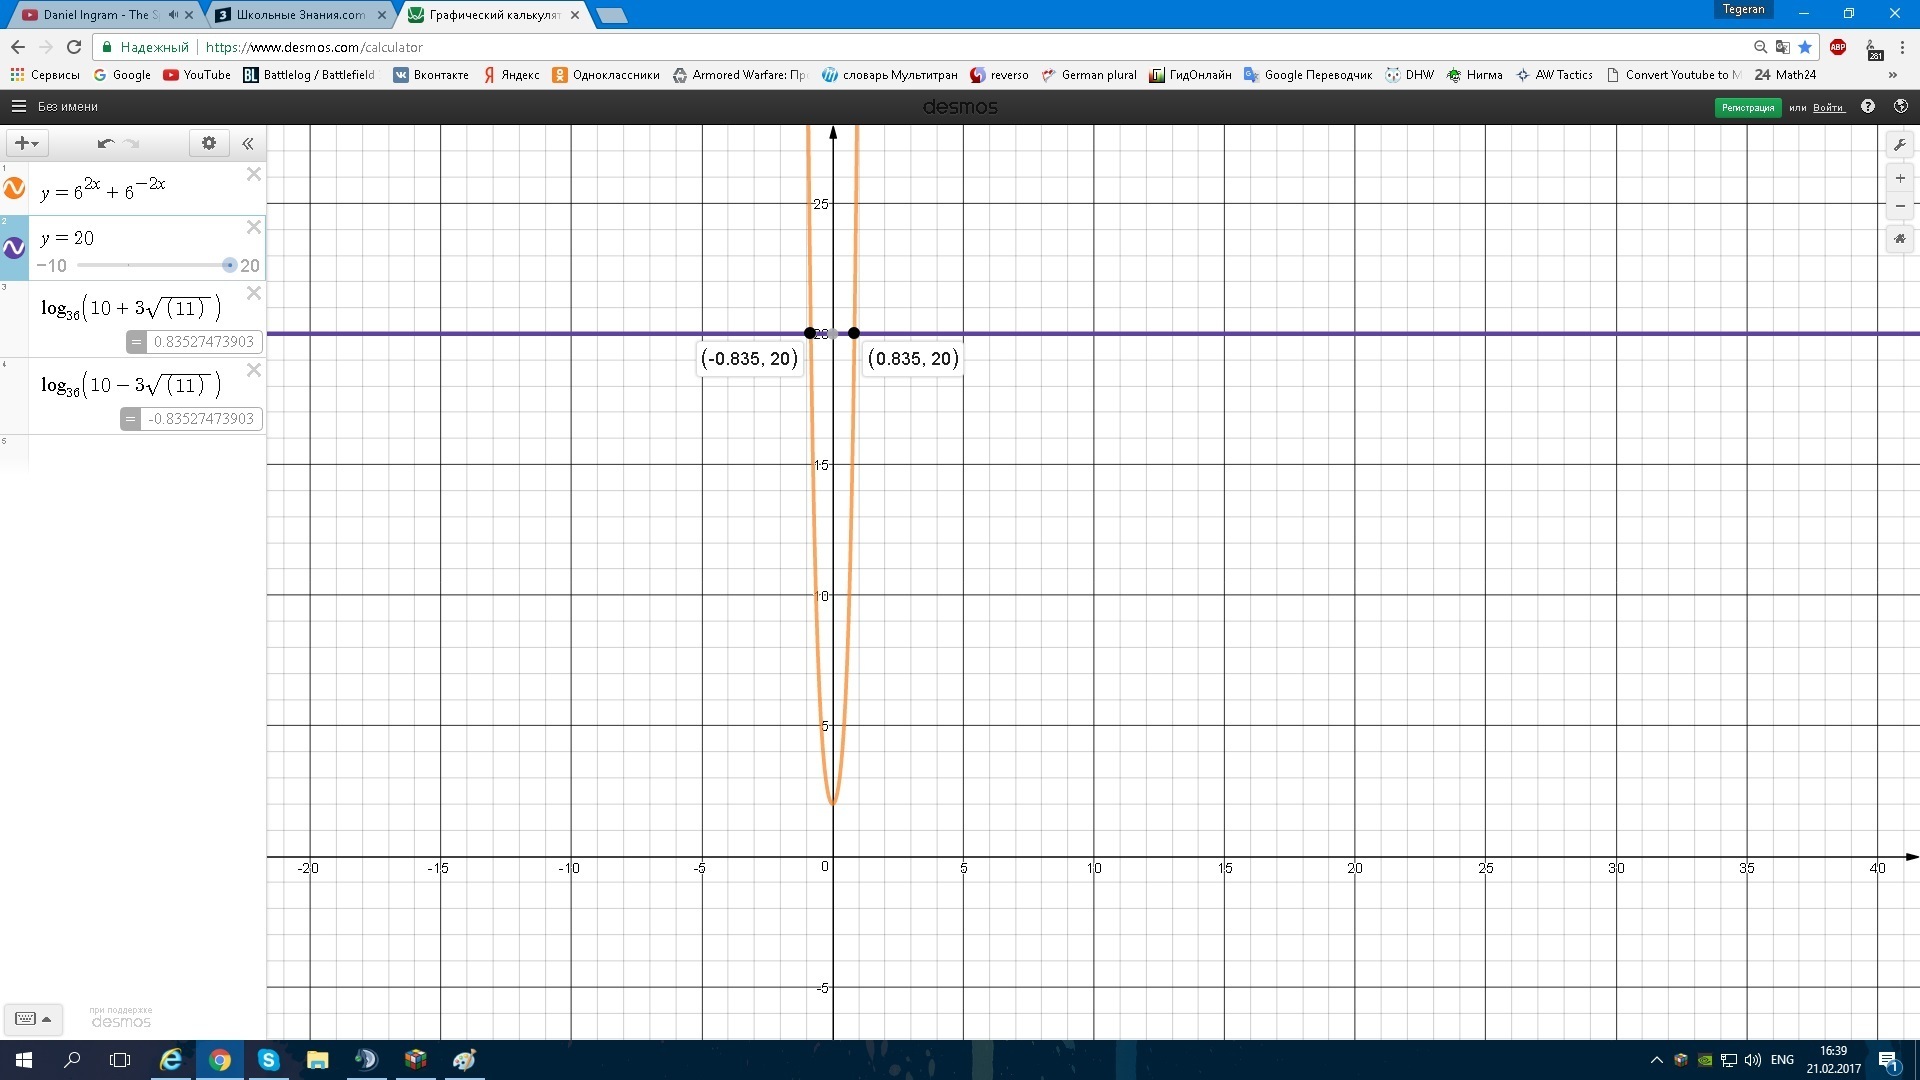Screen dimensions: 1920x1080
Task: Open the Desmos help question mark
Action: [1867, 106]
